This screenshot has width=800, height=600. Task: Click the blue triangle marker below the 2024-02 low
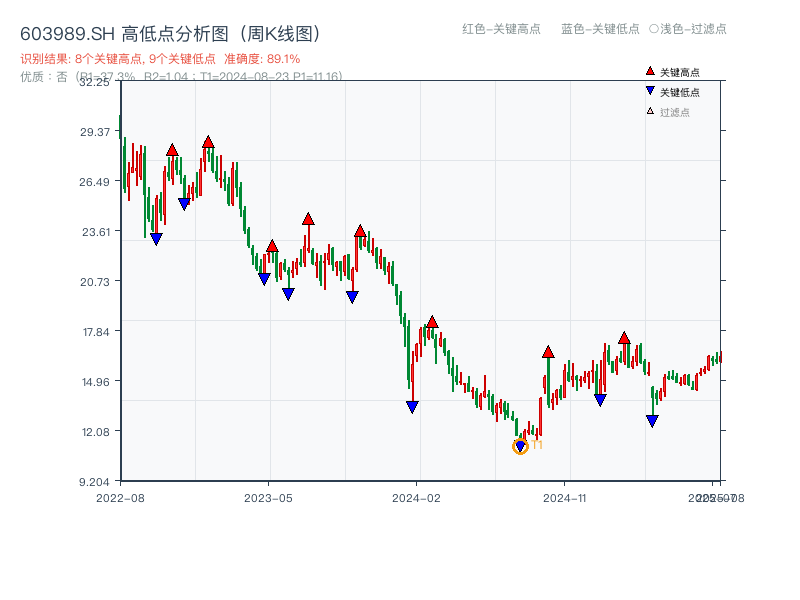point(412,404)
